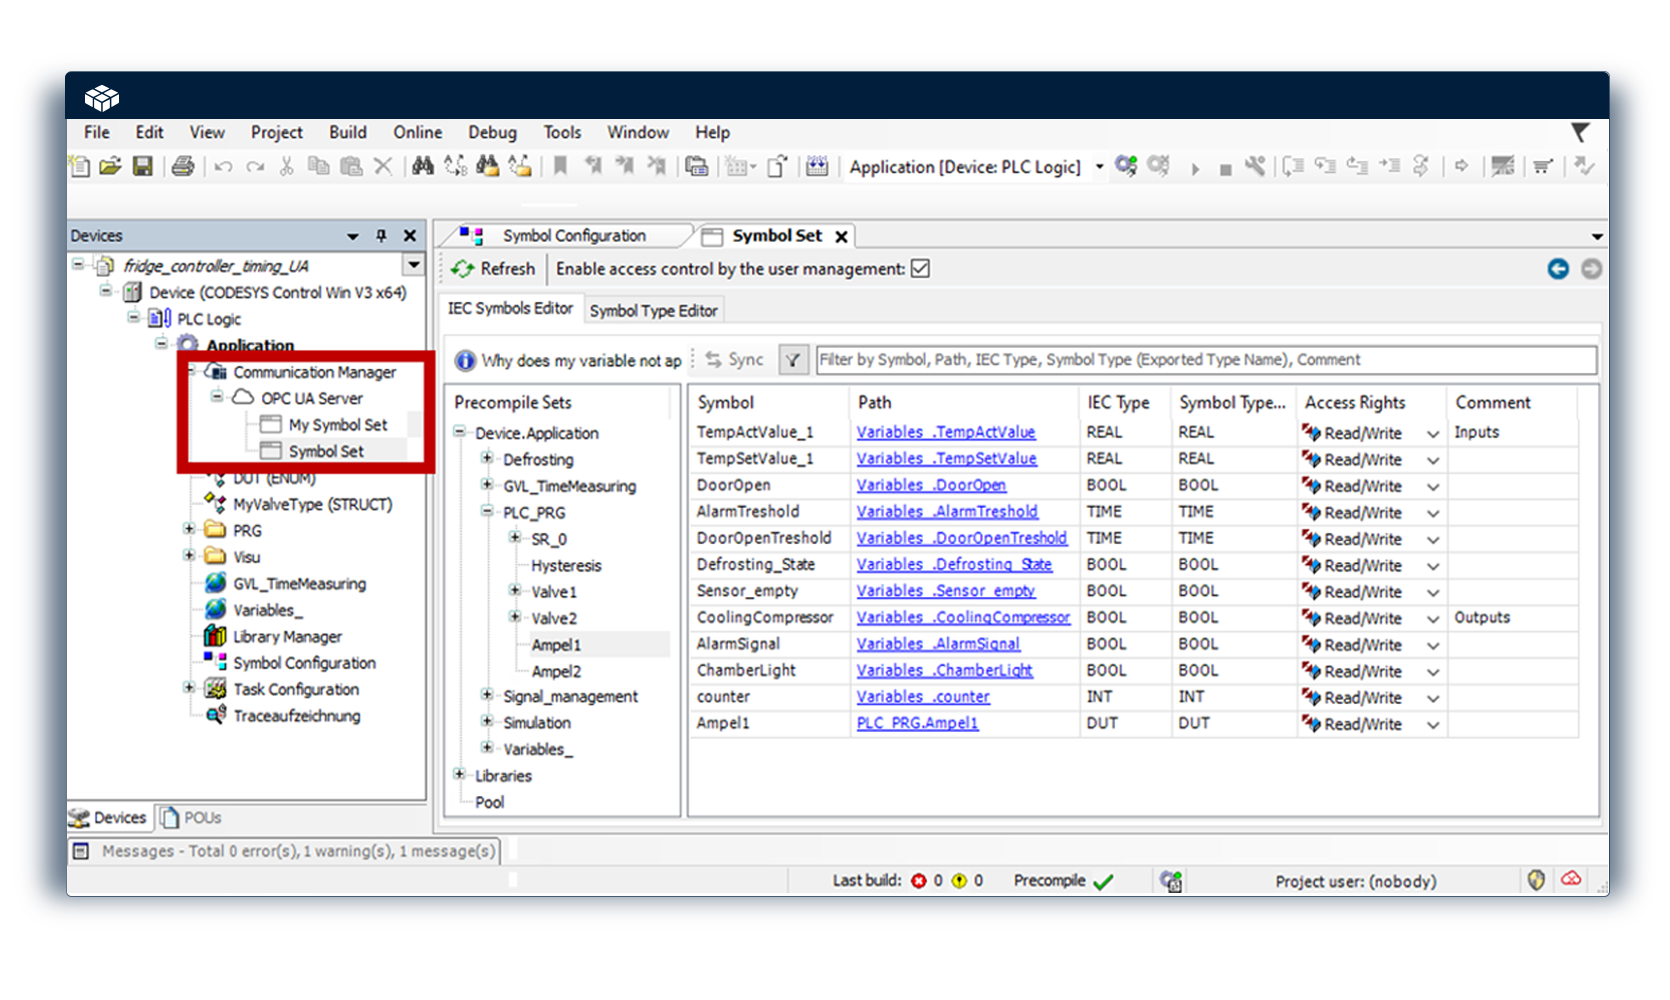The height and width of the screenshot is (1000, 1670).
Task: Select My Symbol Set in device tree
Action: [x=337, y=425]
